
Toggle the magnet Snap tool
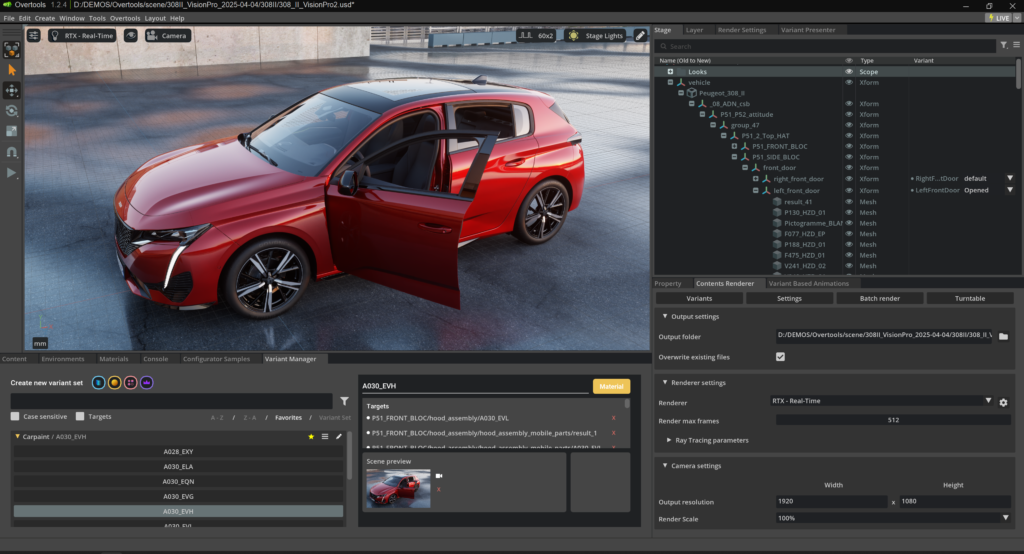pos(12,152)
